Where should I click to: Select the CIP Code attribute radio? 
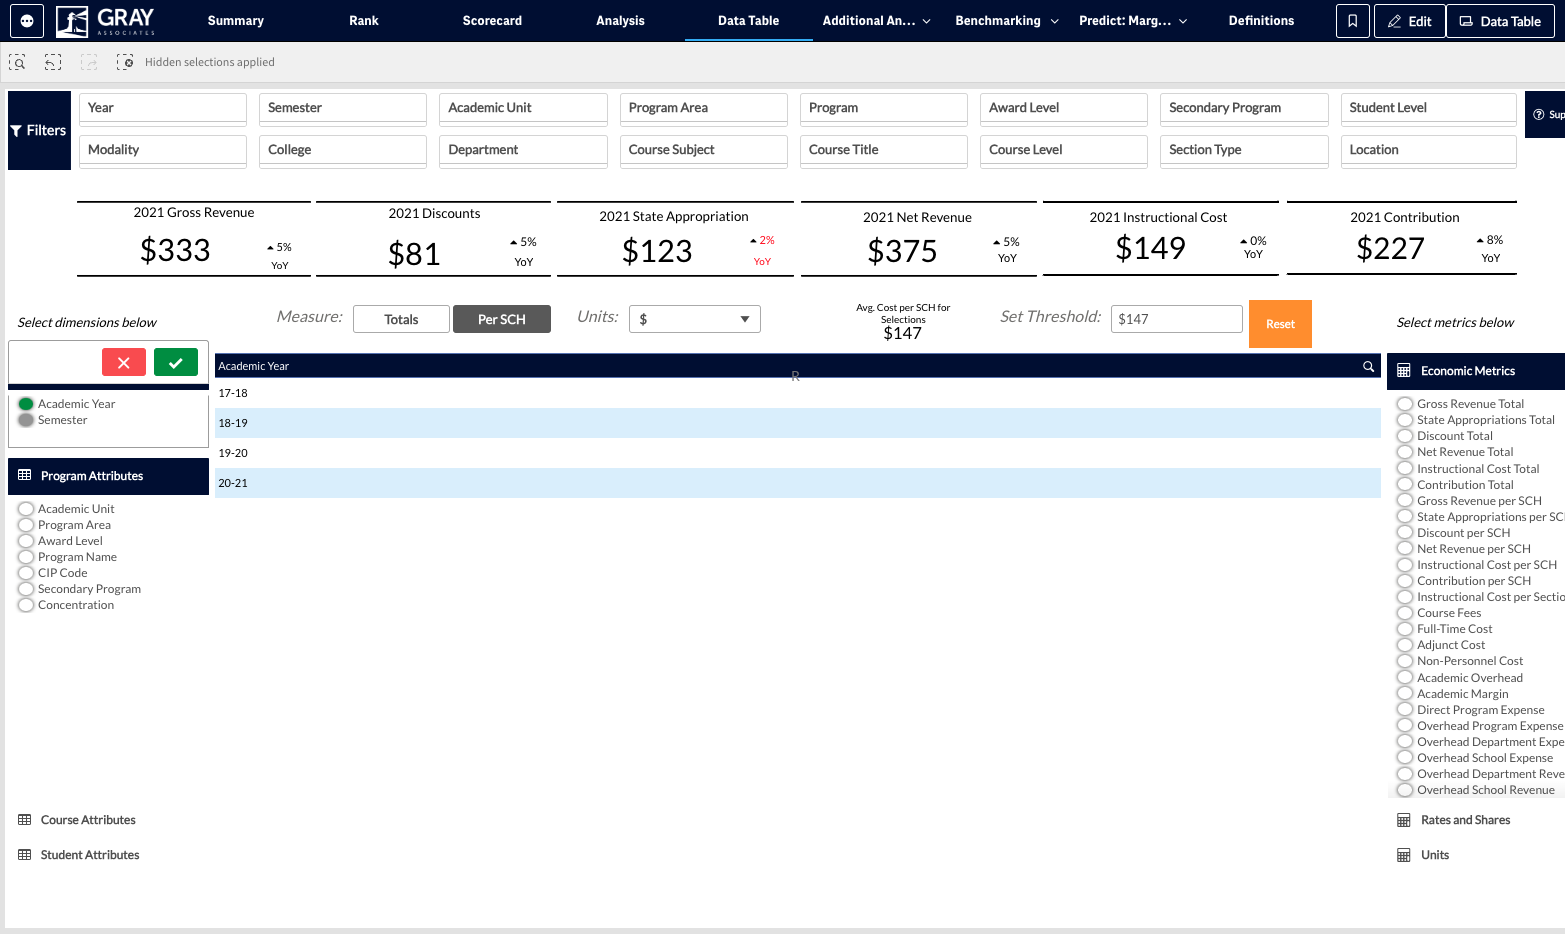[26, 573]
